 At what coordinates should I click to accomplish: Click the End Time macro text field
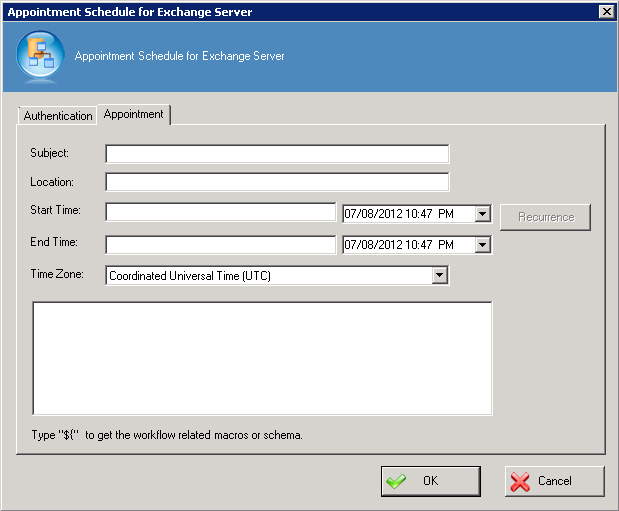[x=221, y=245]
